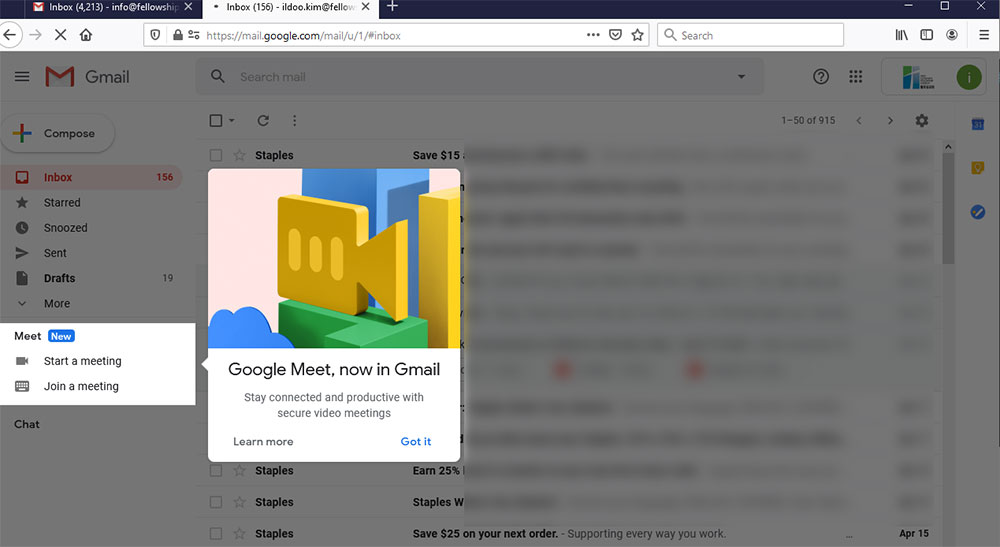
Task: Tick checkbox for Staples W email row
Action: pos(216,502)
